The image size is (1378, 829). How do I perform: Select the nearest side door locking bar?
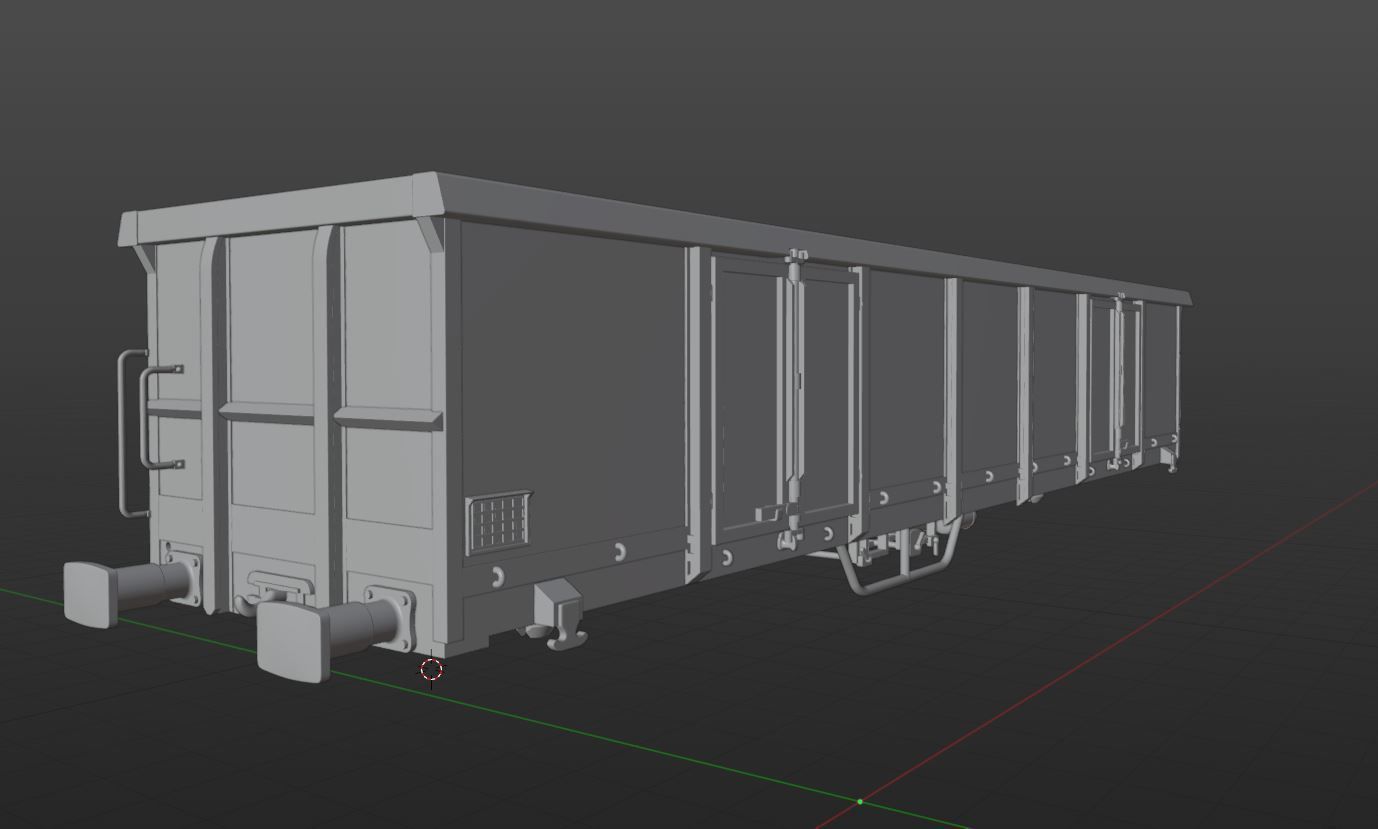click(x=796, y=400)
